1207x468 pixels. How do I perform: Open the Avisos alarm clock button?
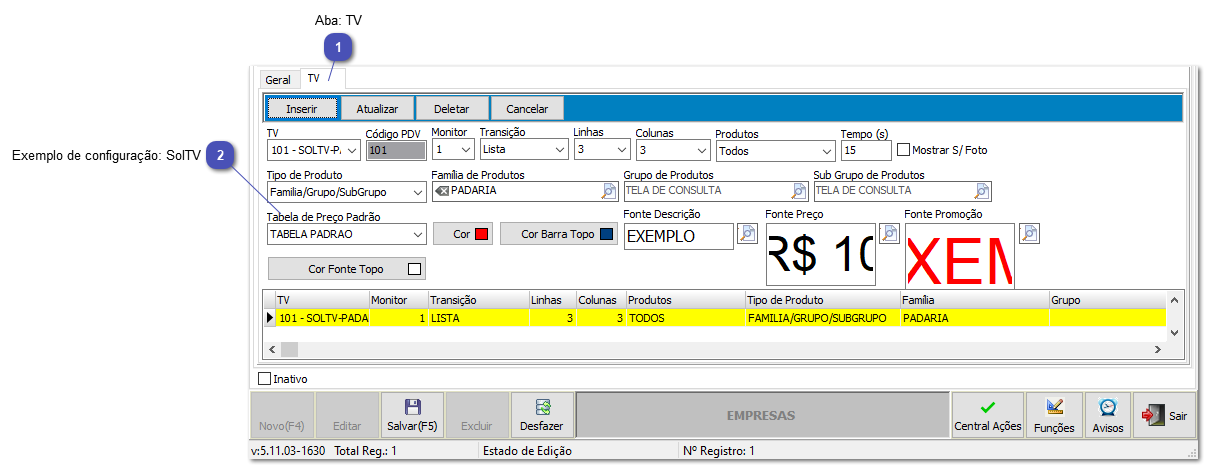pos(1107,415)
